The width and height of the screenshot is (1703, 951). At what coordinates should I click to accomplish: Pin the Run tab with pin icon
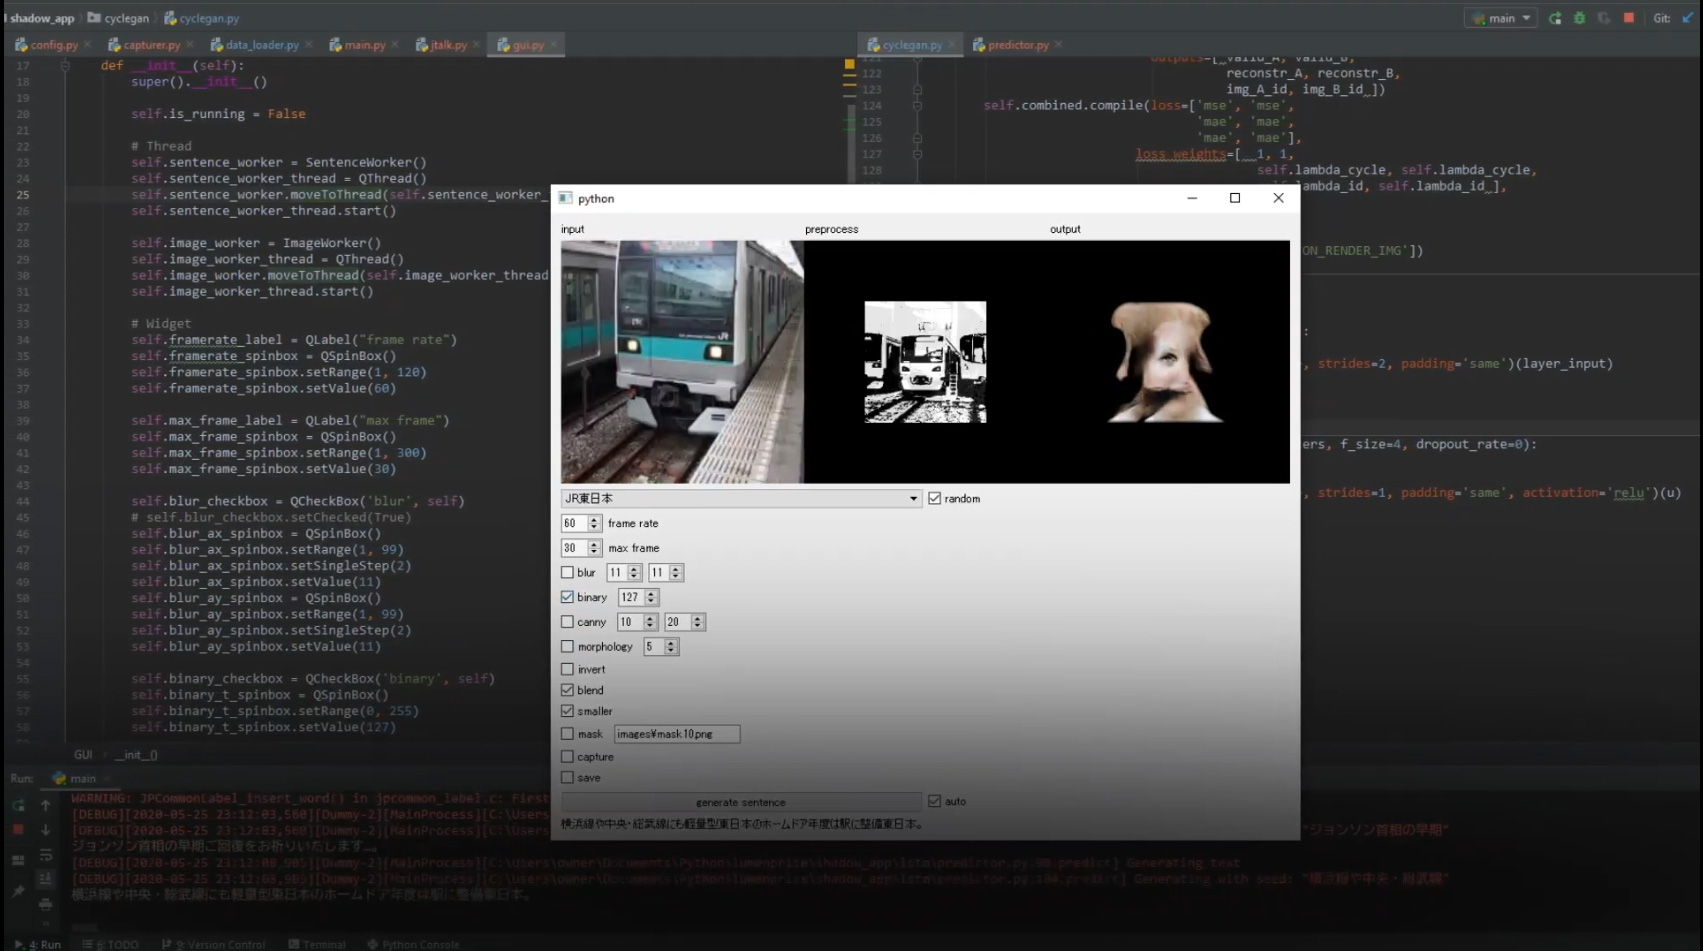18,890
